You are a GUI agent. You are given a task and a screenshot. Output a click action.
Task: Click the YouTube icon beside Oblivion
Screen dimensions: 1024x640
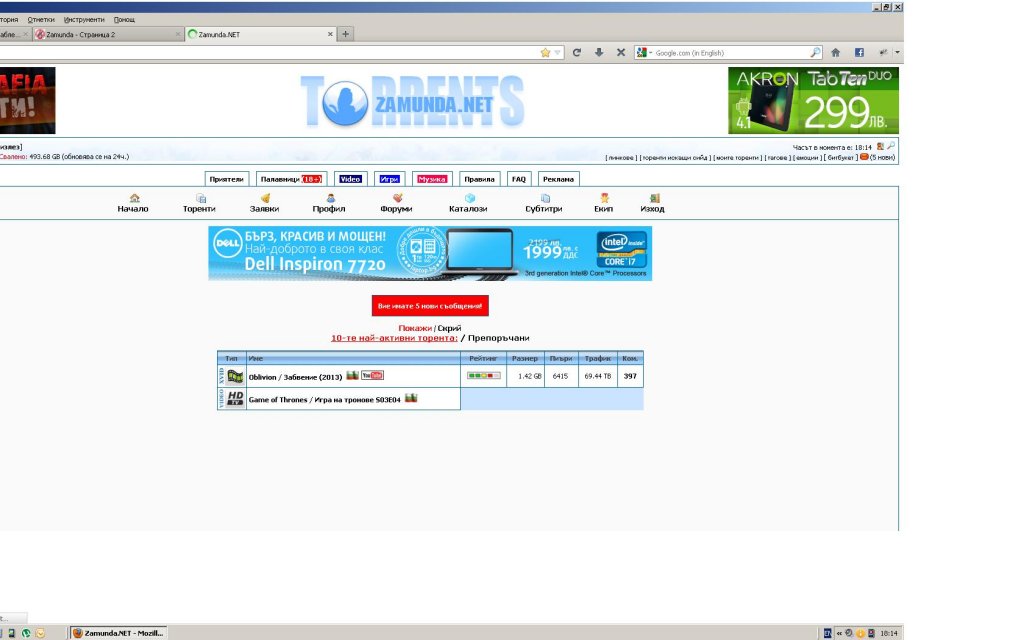point(372,375)
